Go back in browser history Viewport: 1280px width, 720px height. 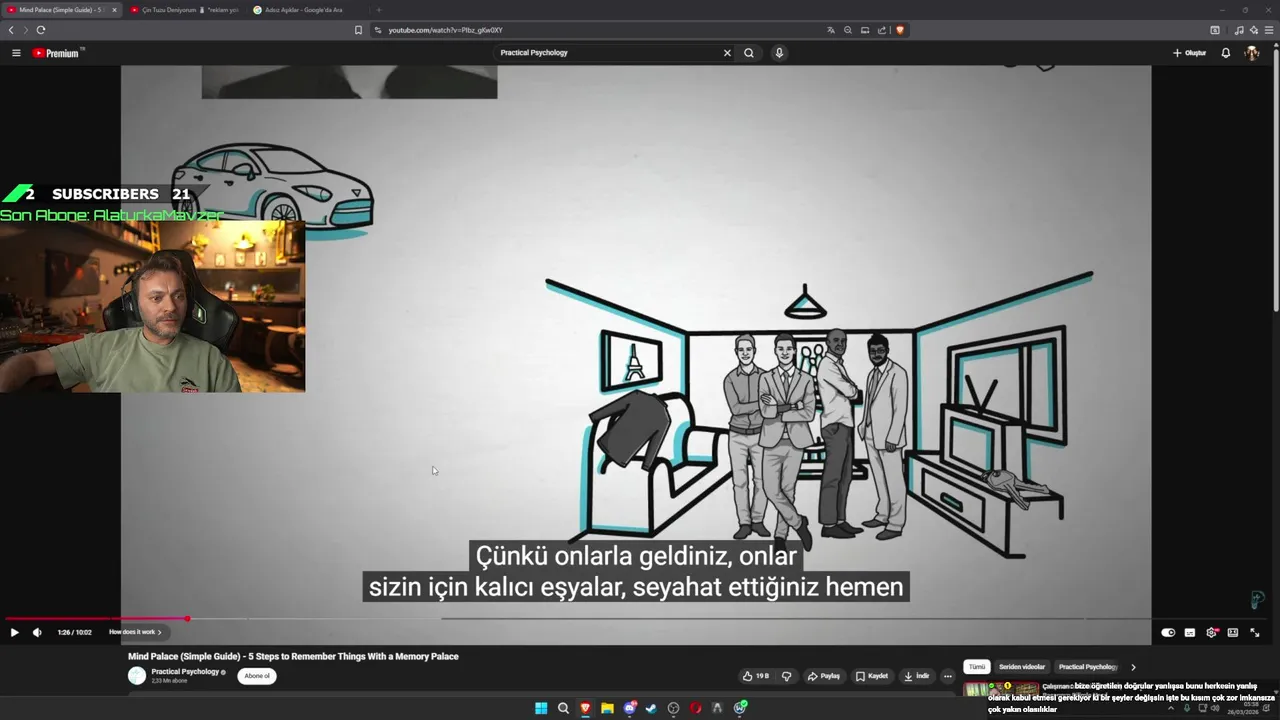(11, 30)
